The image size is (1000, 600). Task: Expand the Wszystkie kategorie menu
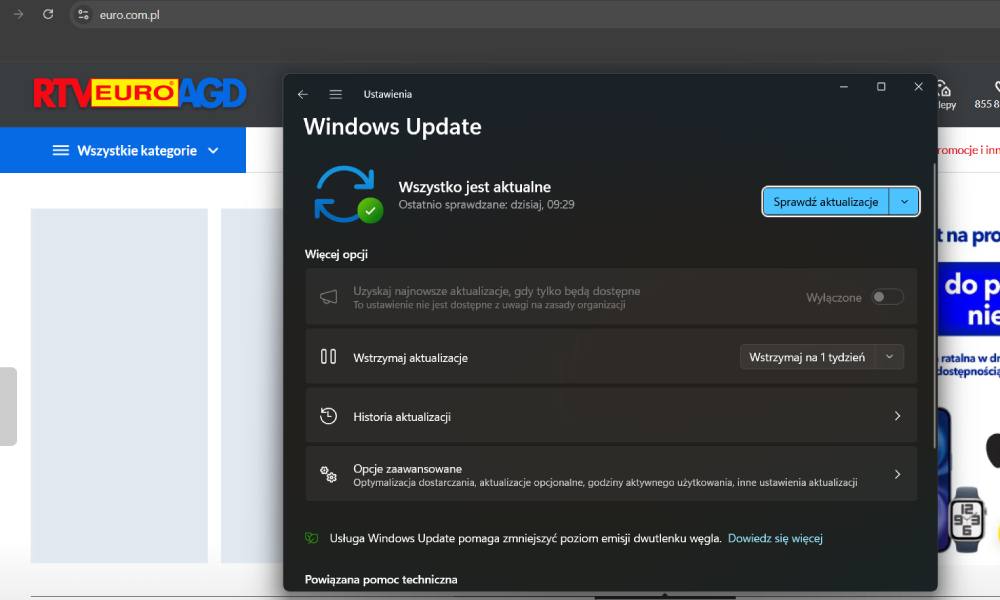135,151
